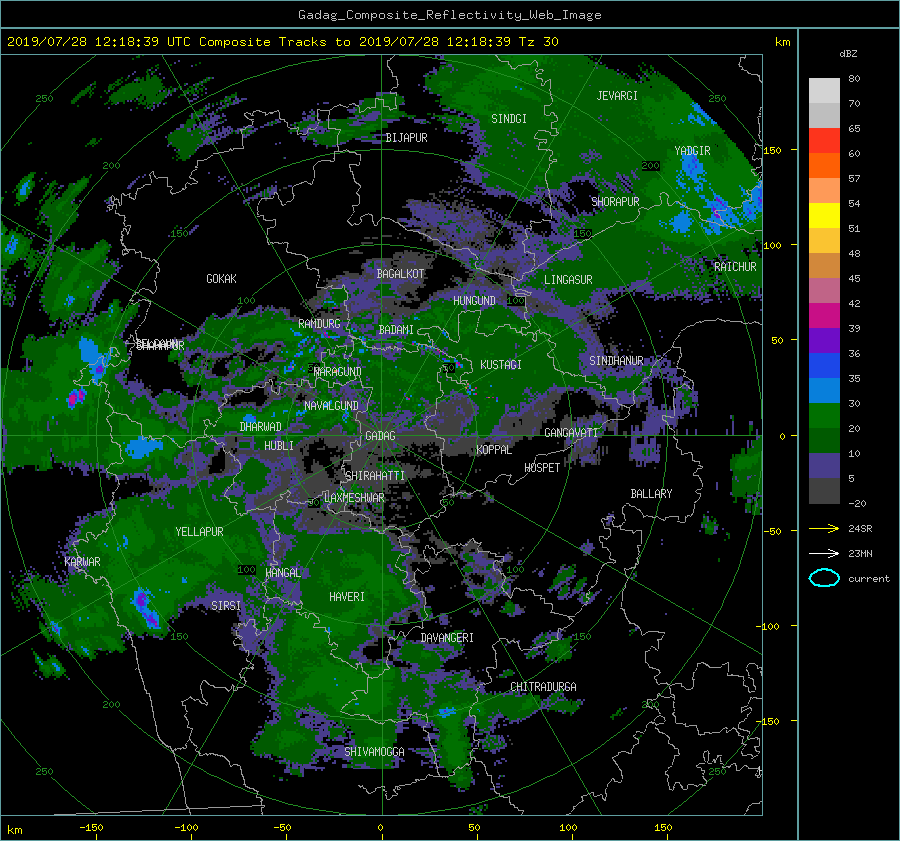Click the KUSTAGI city label
Screen dimensions: 900x841
pyautogui.click(x=501, y=365)
